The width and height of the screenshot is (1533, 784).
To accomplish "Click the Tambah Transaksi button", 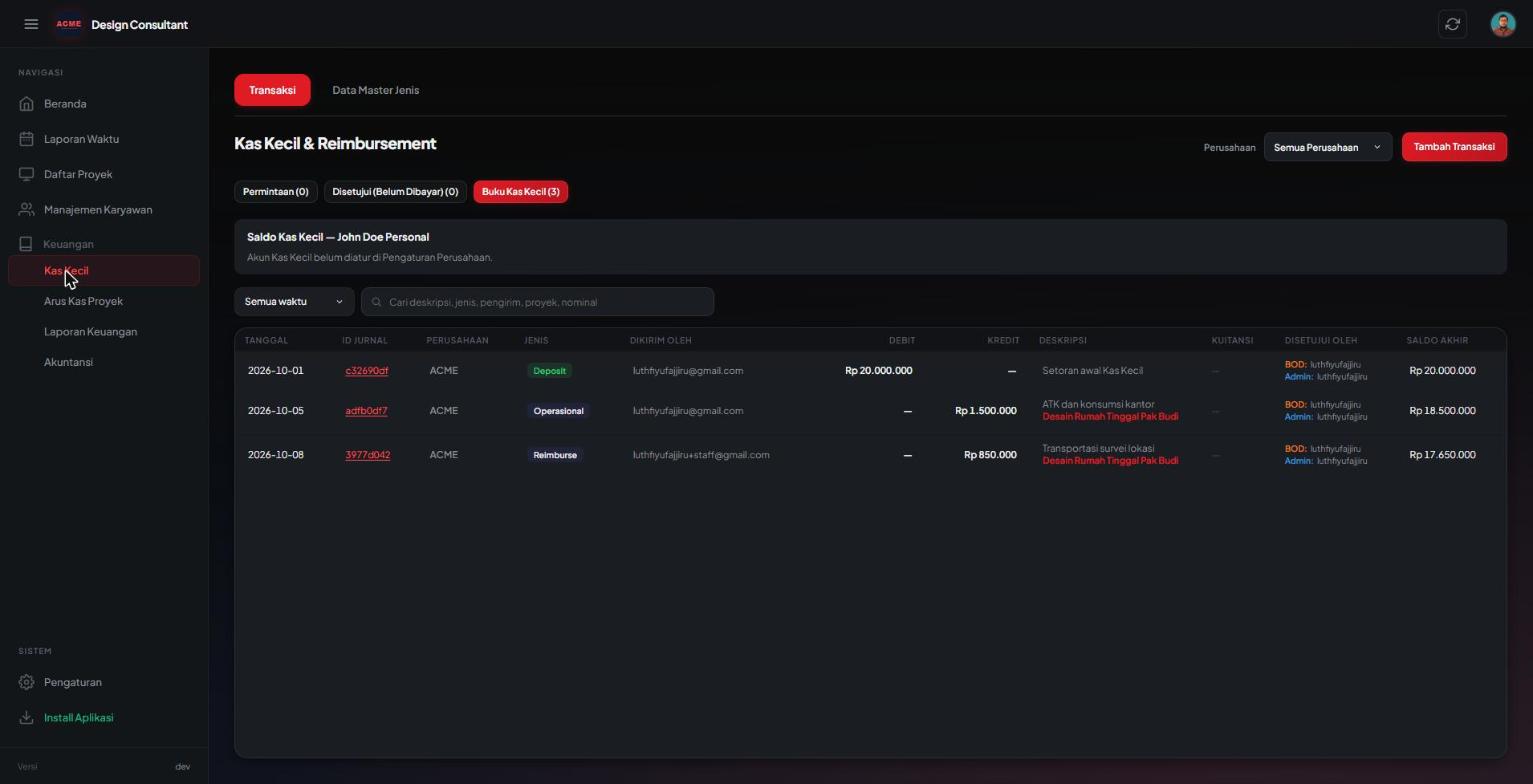I will (x=1453, y=147).
